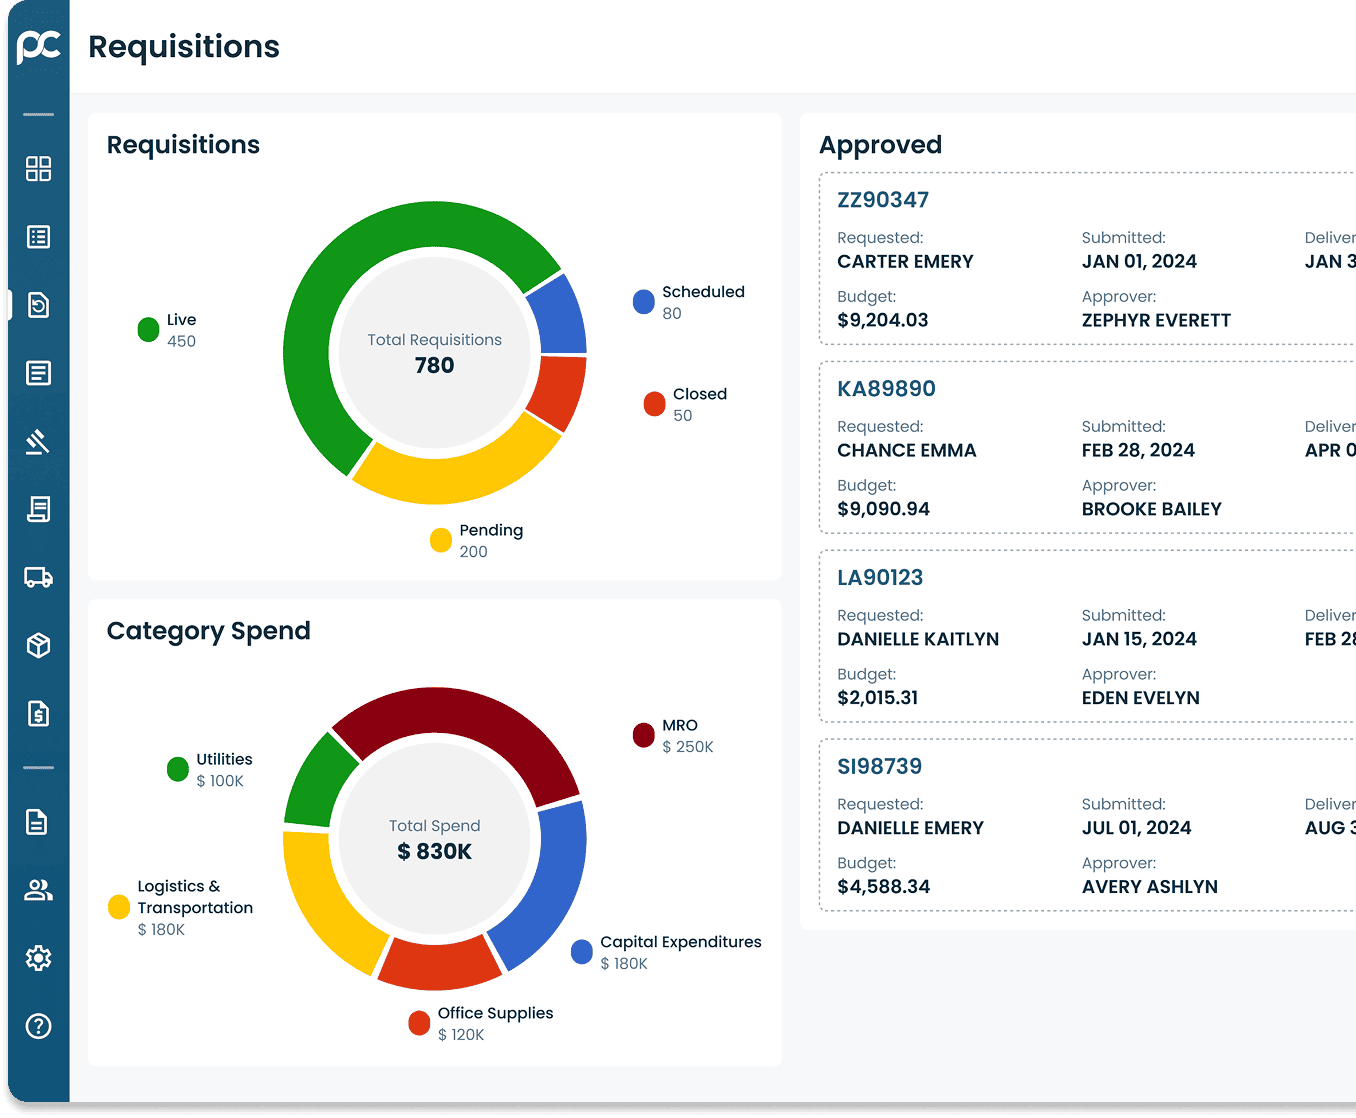Image resolution: width=1356 pixels, height=1118 pixels.
Task: Select the package box icon
Action: pyautogui.click(x=38, y=646)
